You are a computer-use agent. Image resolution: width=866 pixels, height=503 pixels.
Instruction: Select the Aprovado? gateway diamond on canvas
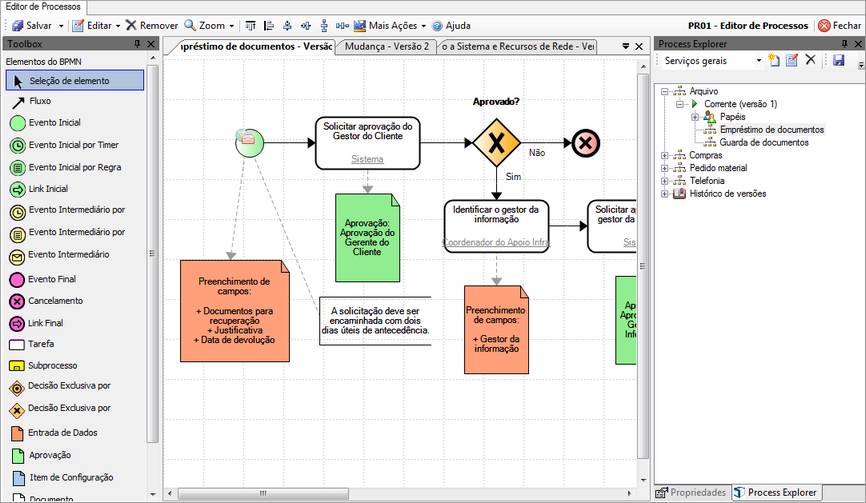click(497, 143)
